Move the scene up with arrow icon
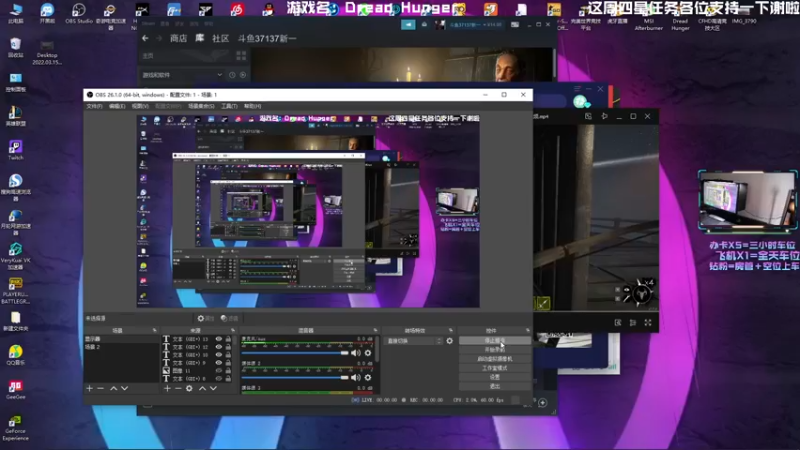The image size is (800, 450). coord(113,389)
